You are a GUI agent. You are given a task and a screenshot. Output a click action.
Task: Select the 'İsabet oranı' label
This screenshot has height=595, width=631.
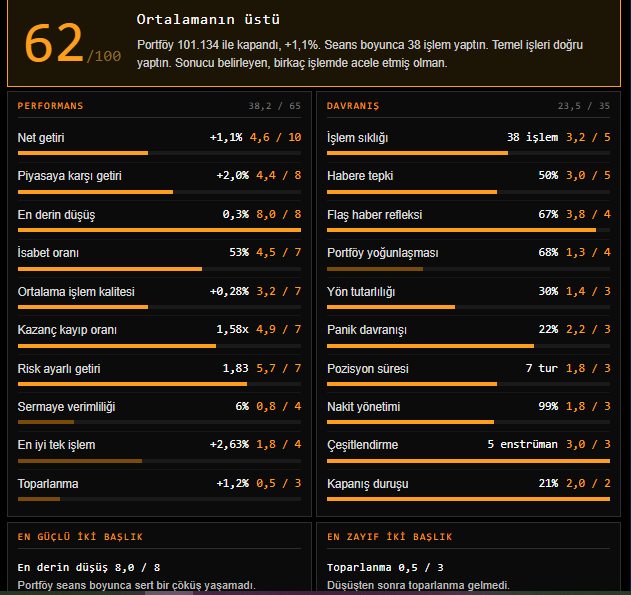click(x=48, y=253)
